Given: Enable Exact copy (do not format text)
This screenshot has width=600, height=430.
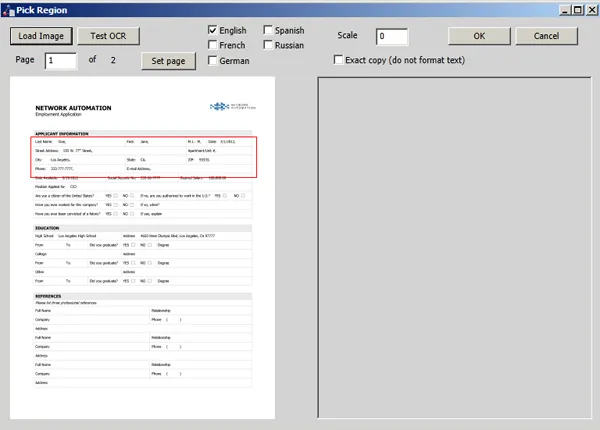Looking at the screenshot, I should tap(338, 60).
